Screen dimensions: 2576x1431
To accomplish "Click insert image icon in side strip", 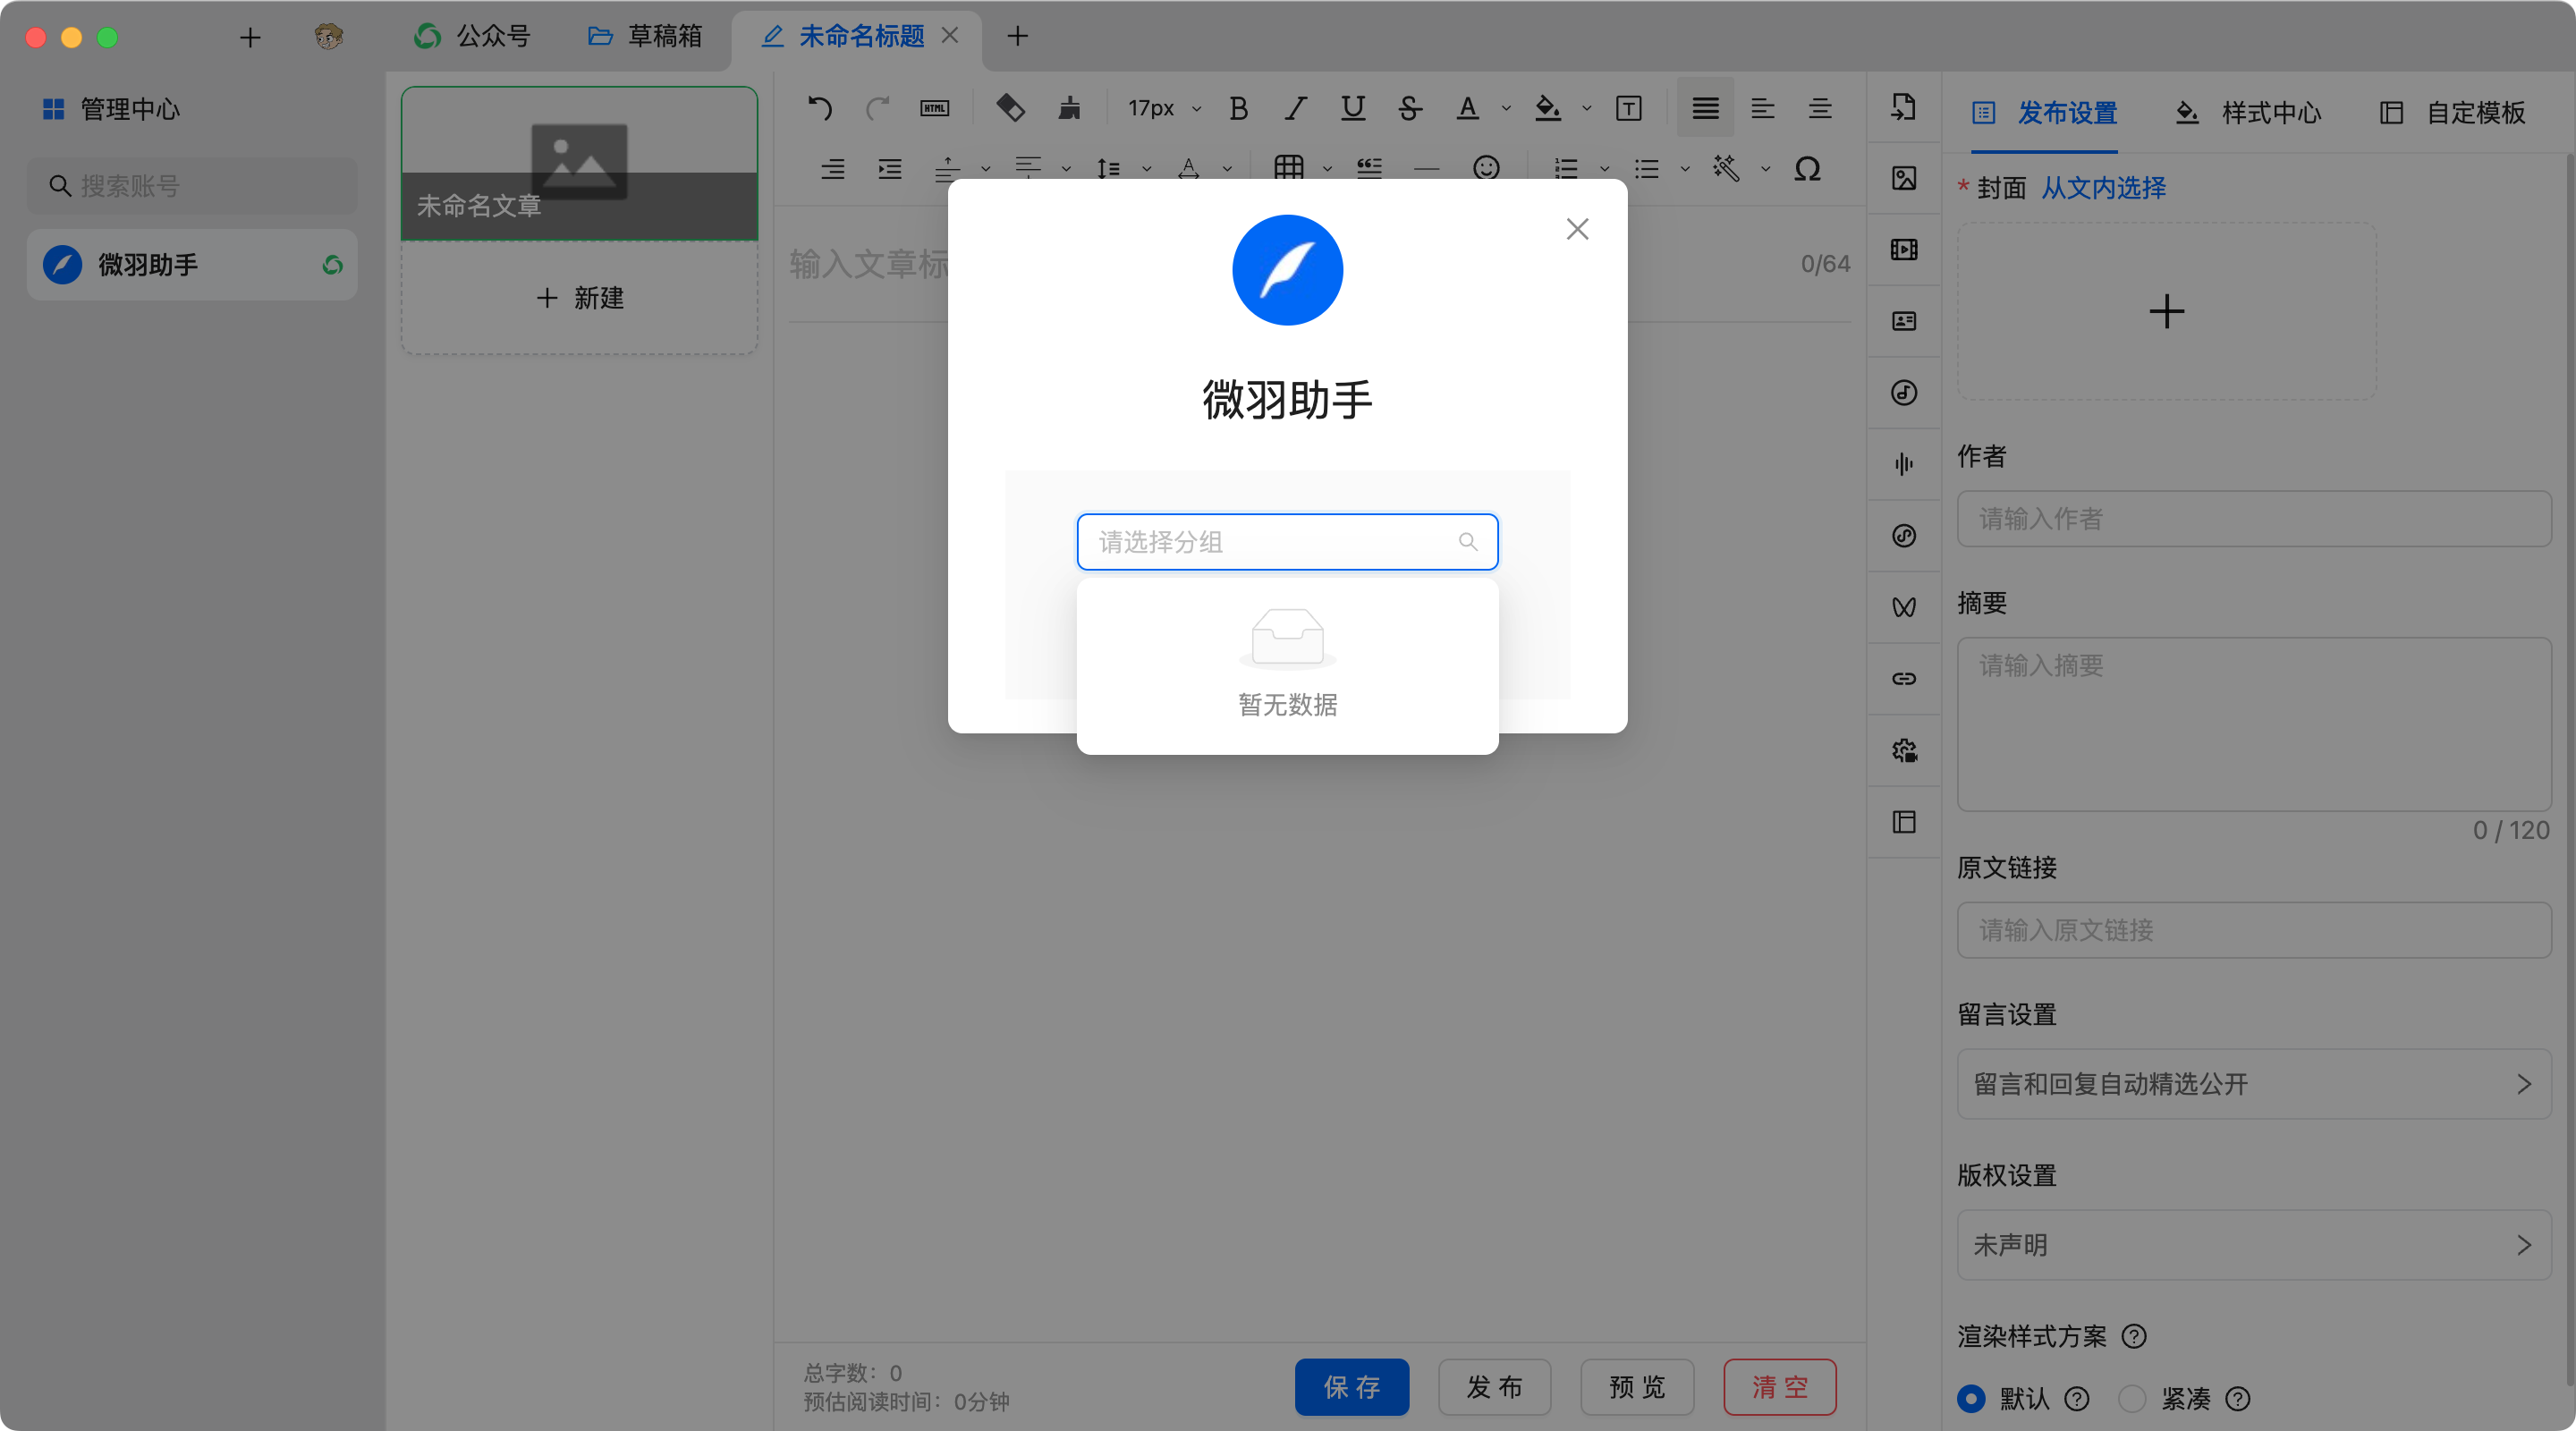I will 1904,178.
